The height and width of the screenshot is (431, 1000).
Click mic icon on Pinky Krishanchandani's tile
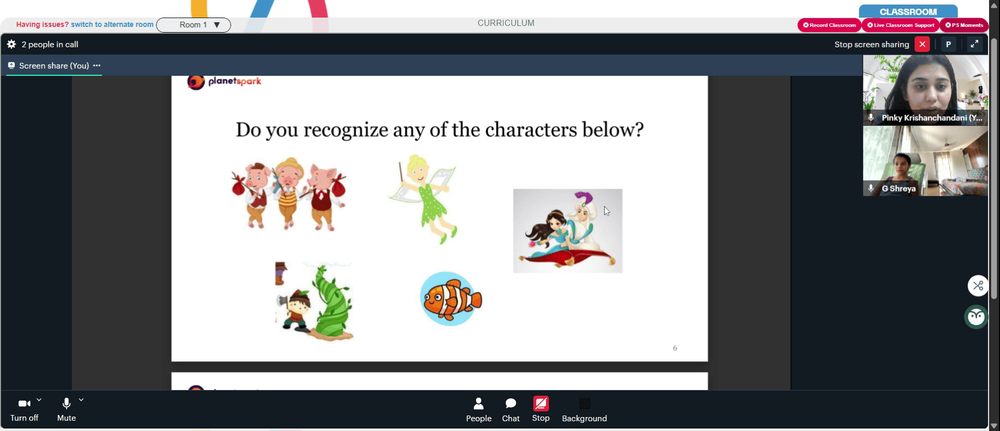(871, 118)
